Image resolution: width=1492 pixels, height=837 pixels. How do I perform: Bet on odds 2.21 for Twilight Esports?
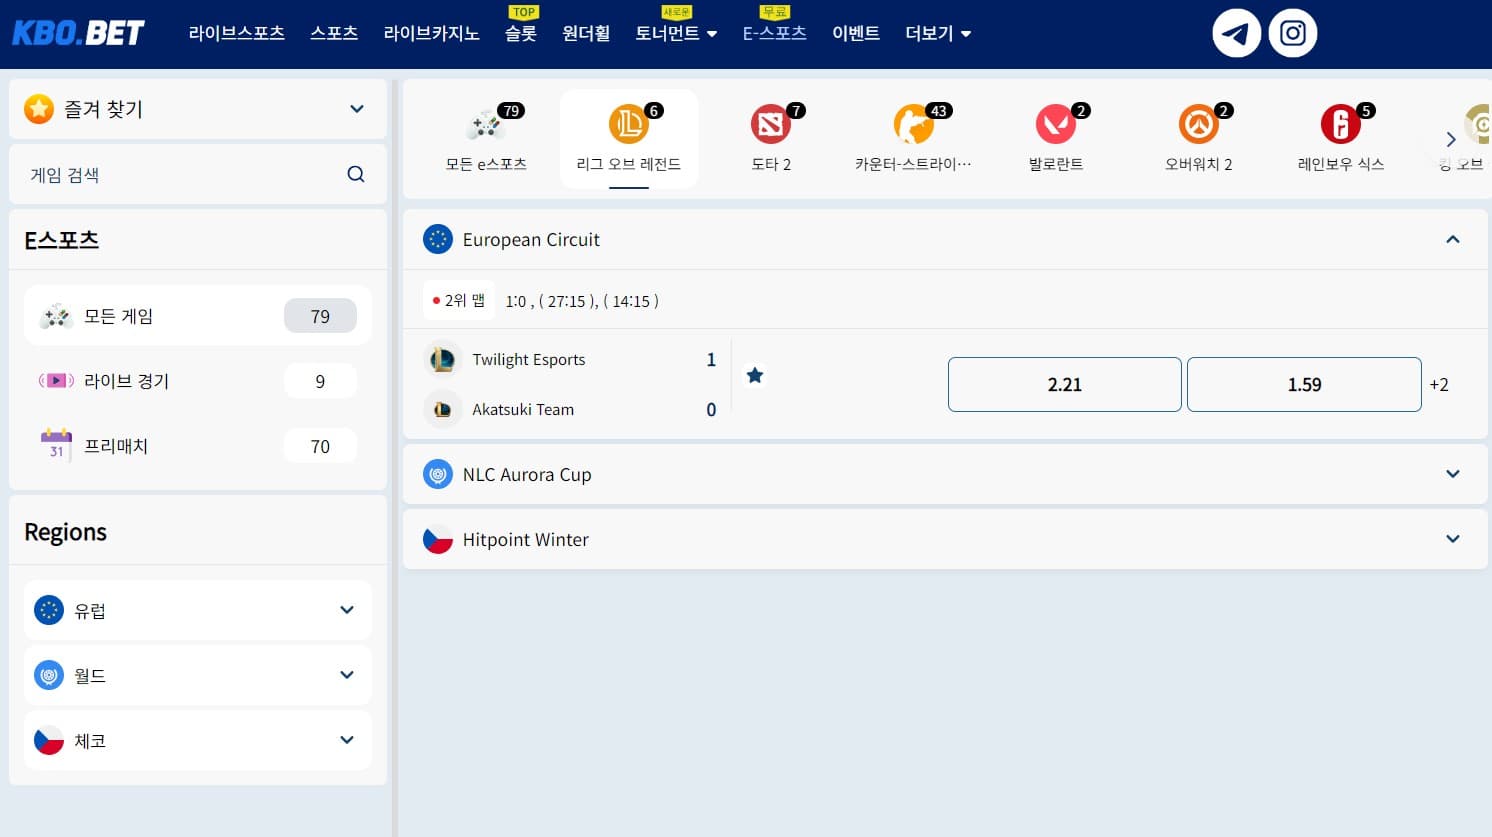click(x=1065, y=384)
